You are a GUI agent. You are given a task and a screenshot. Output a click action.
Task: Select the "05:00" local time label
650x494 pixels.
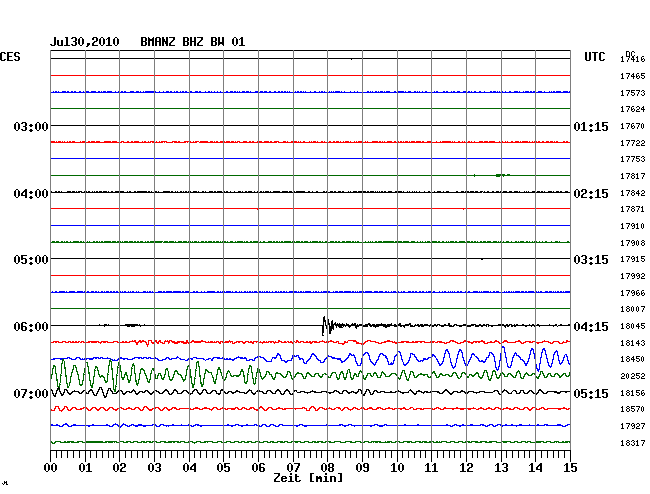[x=31, y=260]
